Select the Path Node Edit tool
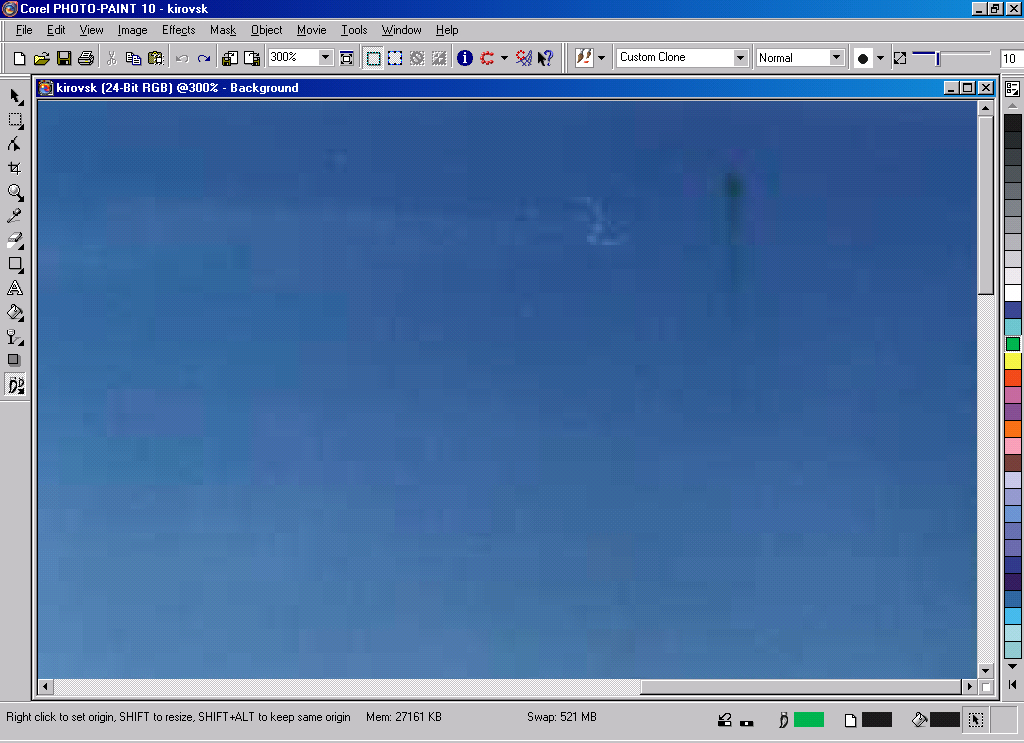This screenshot has width=1024, height=743. [x=16, y=144]
